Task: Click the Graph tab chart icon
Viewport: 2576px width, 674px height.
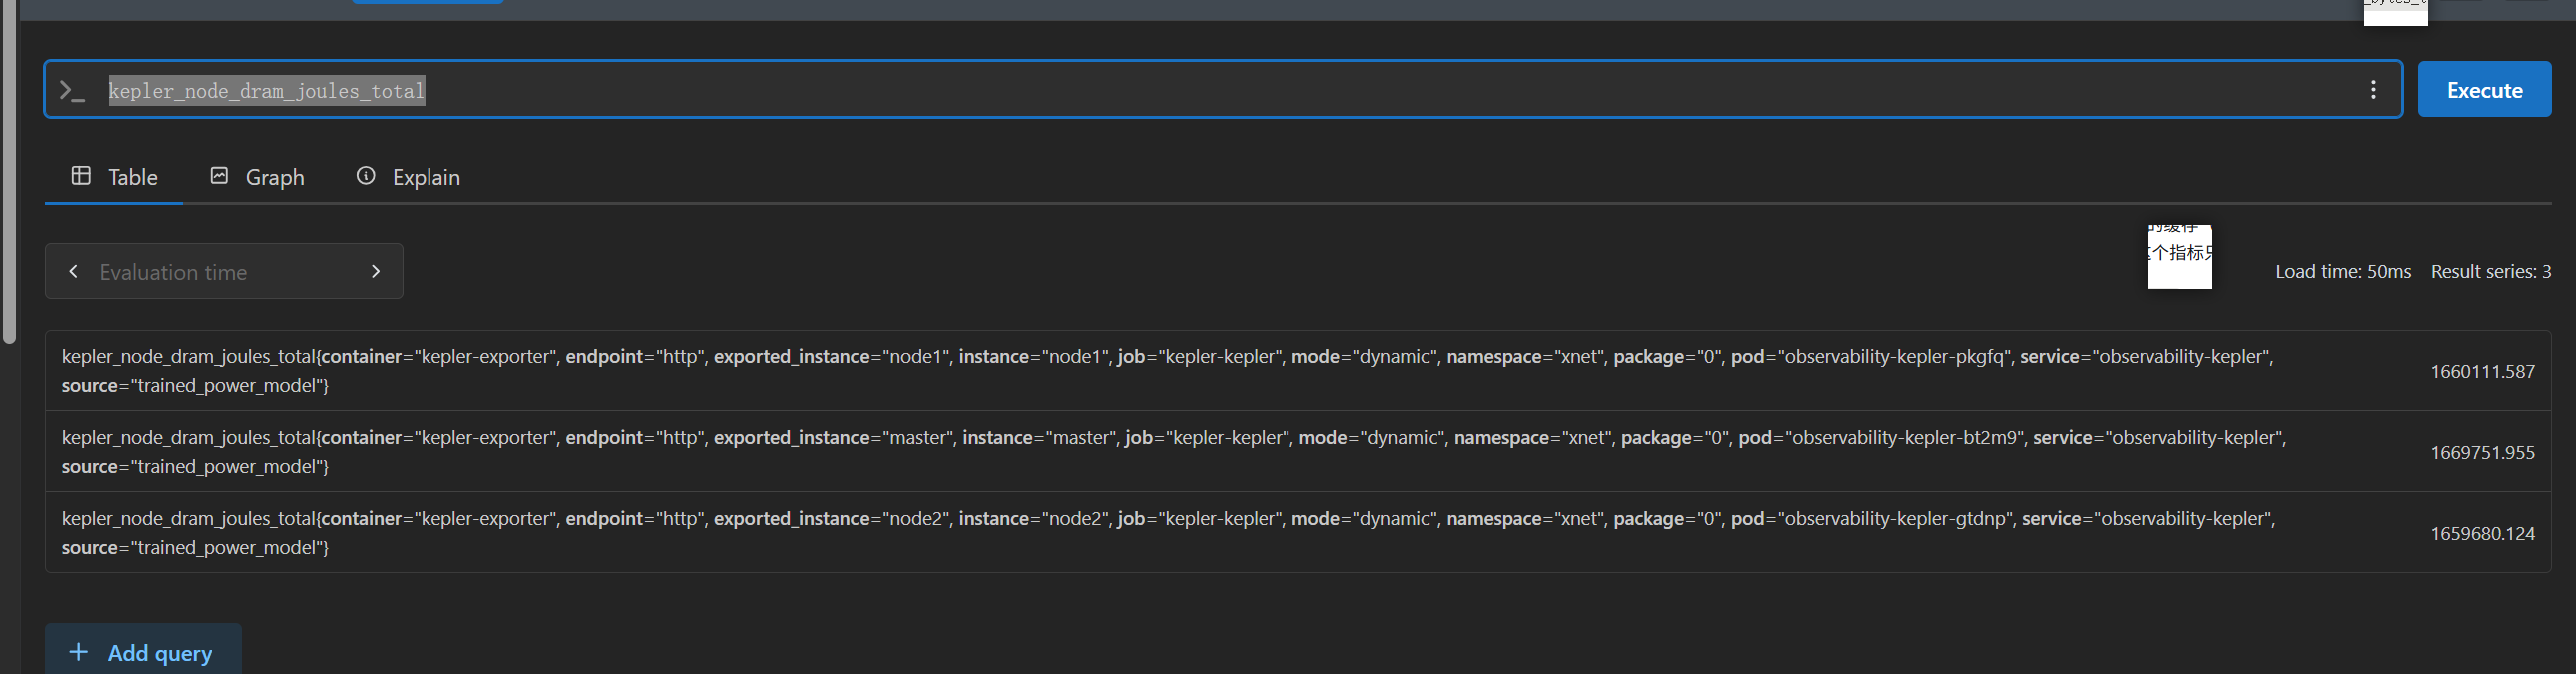Action: pos(219,176)
